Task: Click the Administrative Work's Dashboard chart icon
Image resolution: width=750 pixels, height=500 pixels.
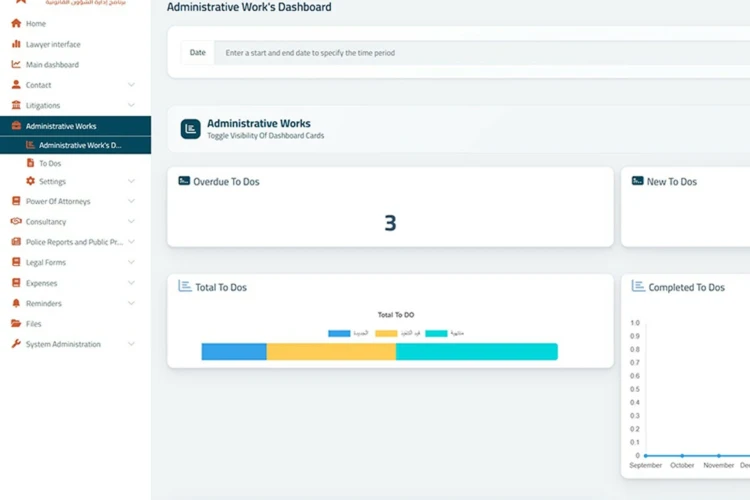Action: click(x=30, y=144)
